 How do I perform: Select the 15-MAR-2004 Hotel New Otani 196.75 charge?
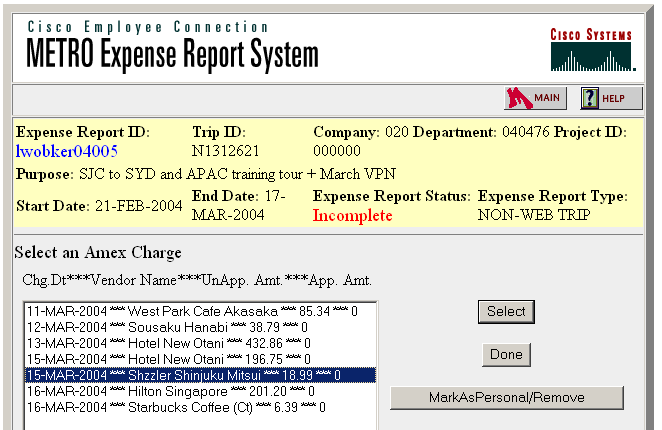click(x=200, y=359)
